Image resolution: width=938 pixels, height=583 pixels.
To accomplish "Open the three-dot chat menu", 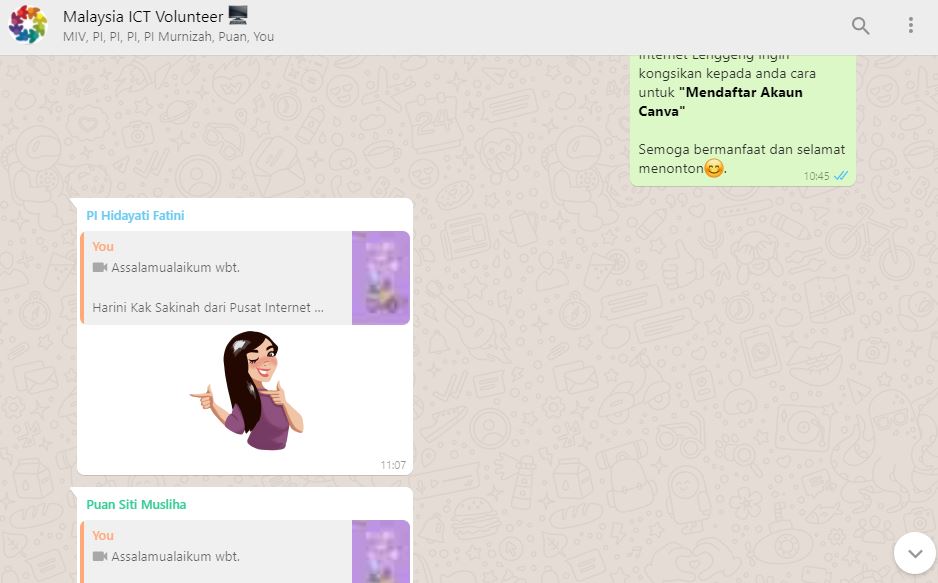I will click(x=910, y=26).
